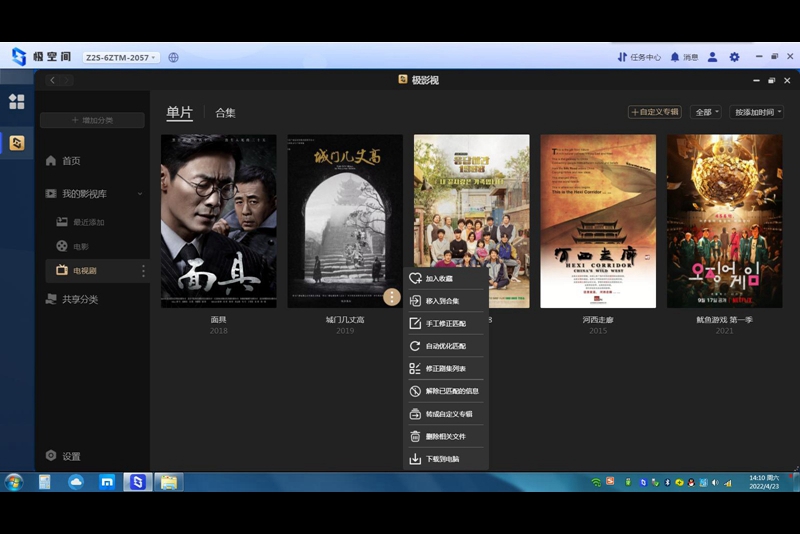
Task: Choose 自动优化匹配 from context menu
Action: pos(445,346)
